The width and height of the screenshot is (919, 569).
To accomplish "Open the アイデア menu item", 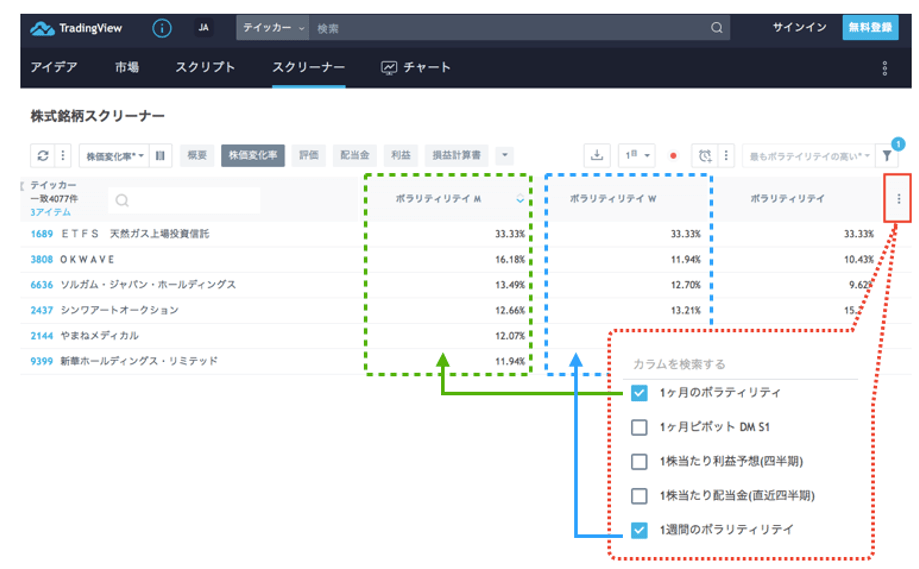I will point(56,68).
